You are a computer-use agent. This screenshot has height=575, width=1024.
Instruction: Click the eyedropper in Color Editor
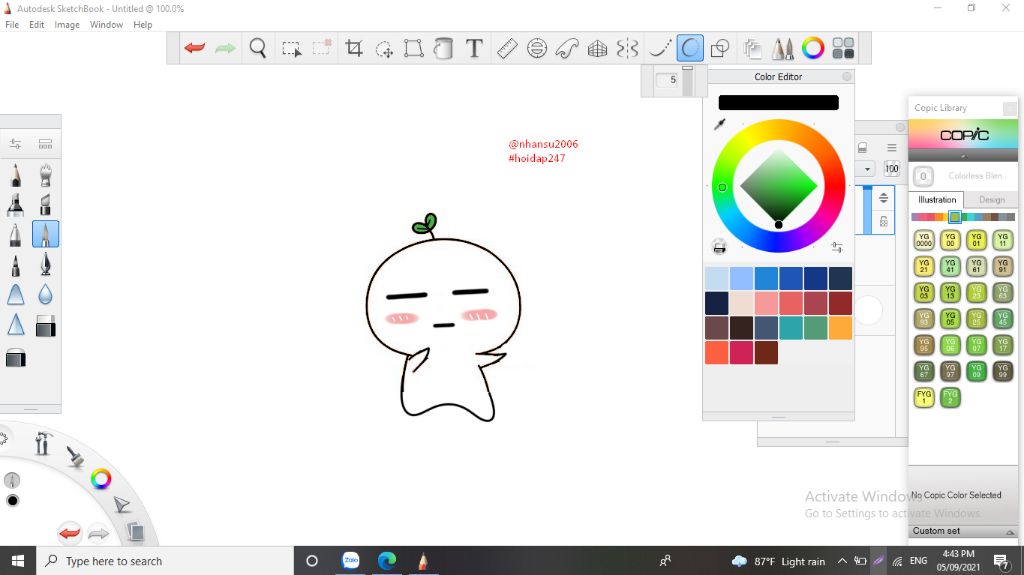tap(720, 124)
